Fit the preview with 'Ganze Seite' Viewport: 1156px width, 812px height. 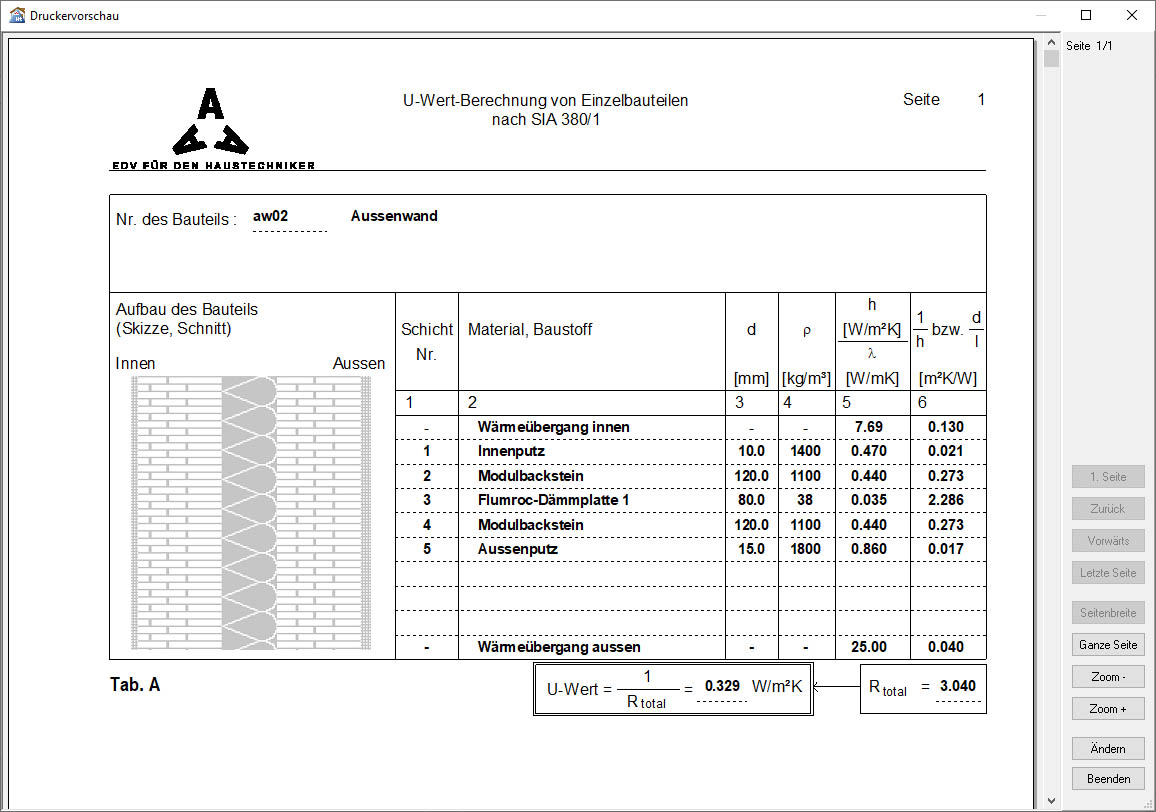pyautogui.click(x=1108, y=645)
